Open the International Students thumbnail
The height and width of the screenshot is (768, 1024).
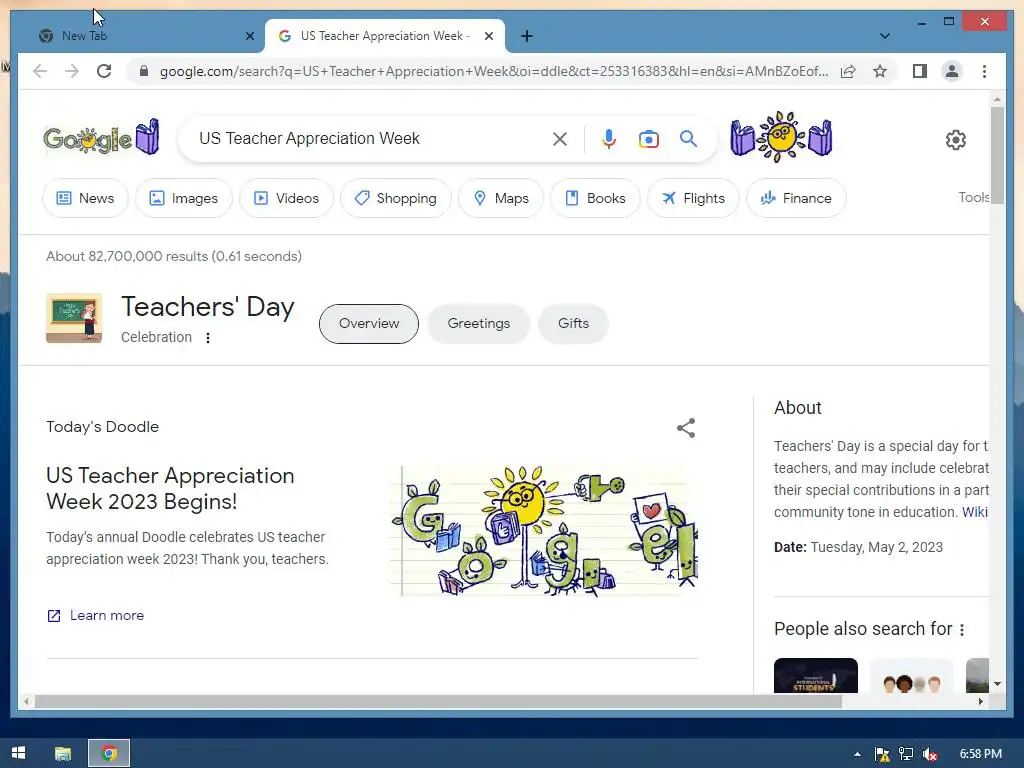click(816, 675)
